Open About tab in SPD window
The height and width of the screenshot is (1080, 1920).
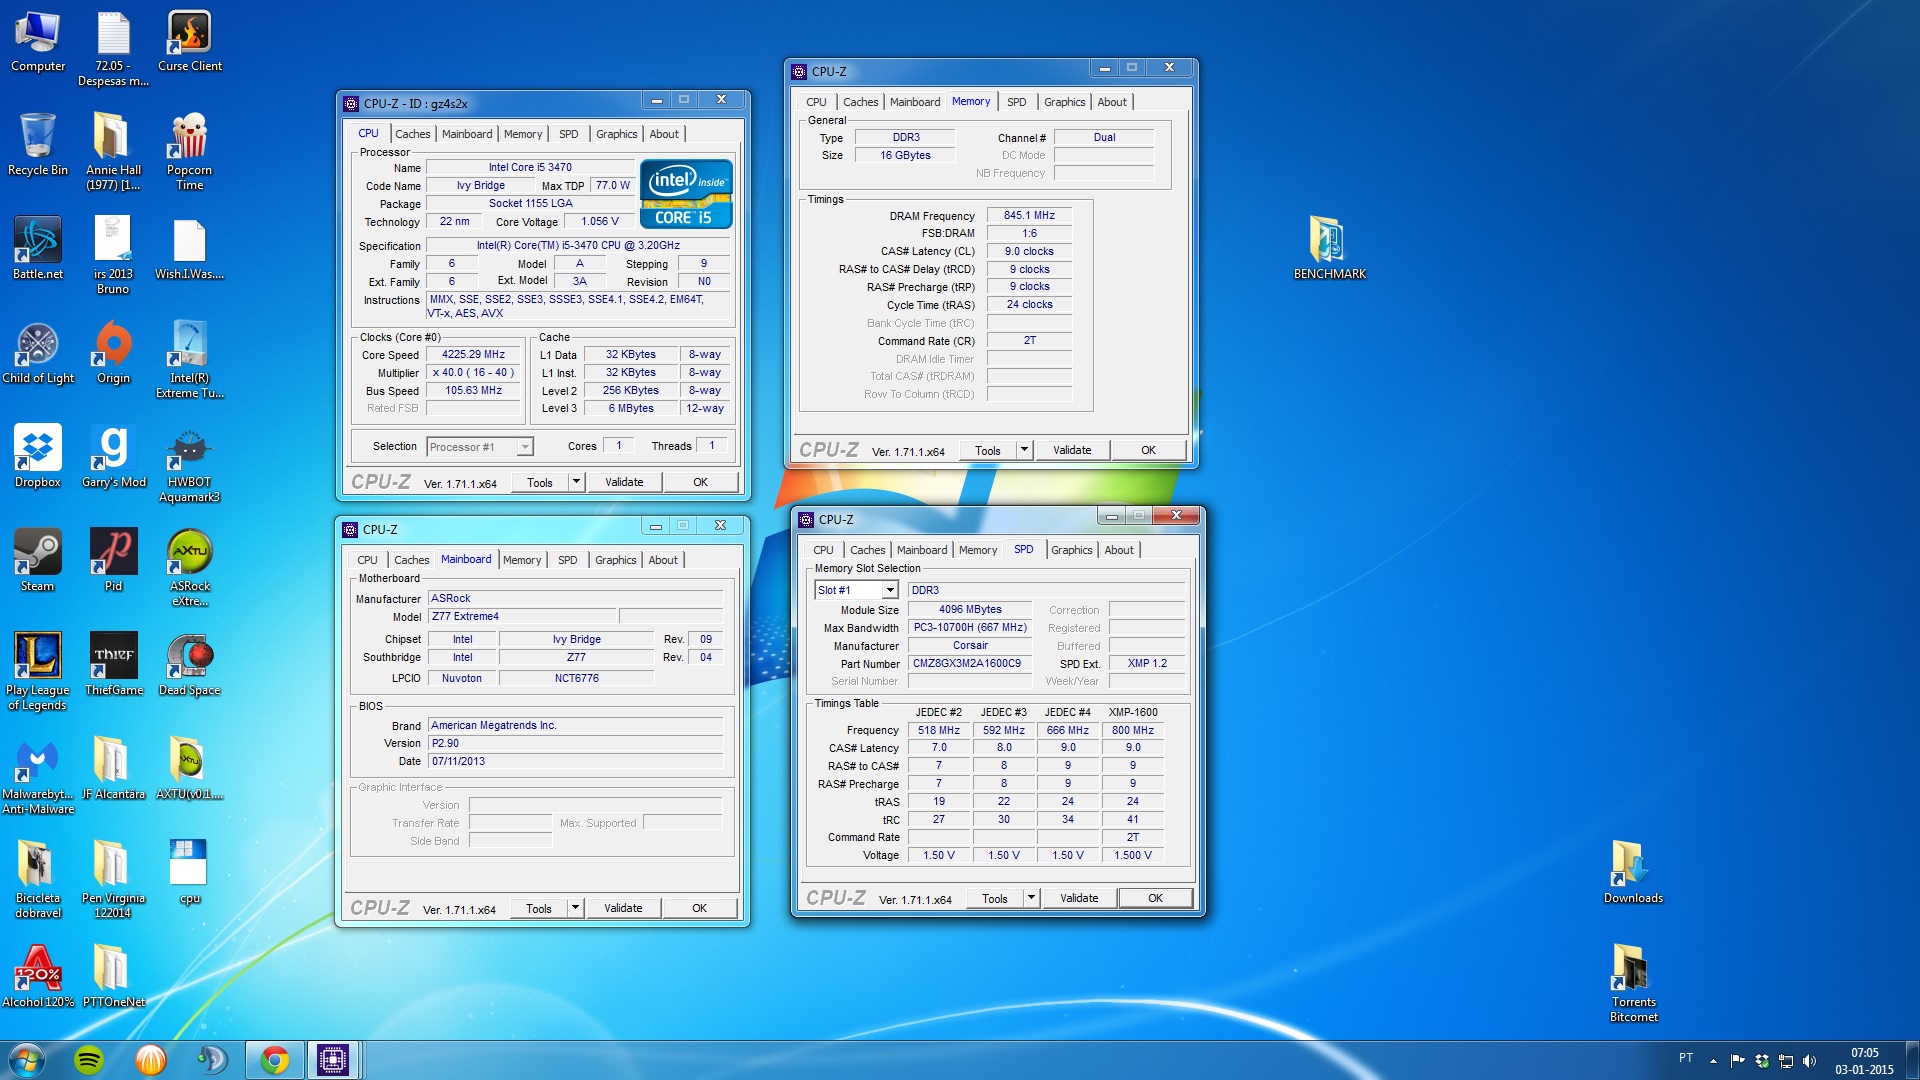click(x=1119, y=550)
